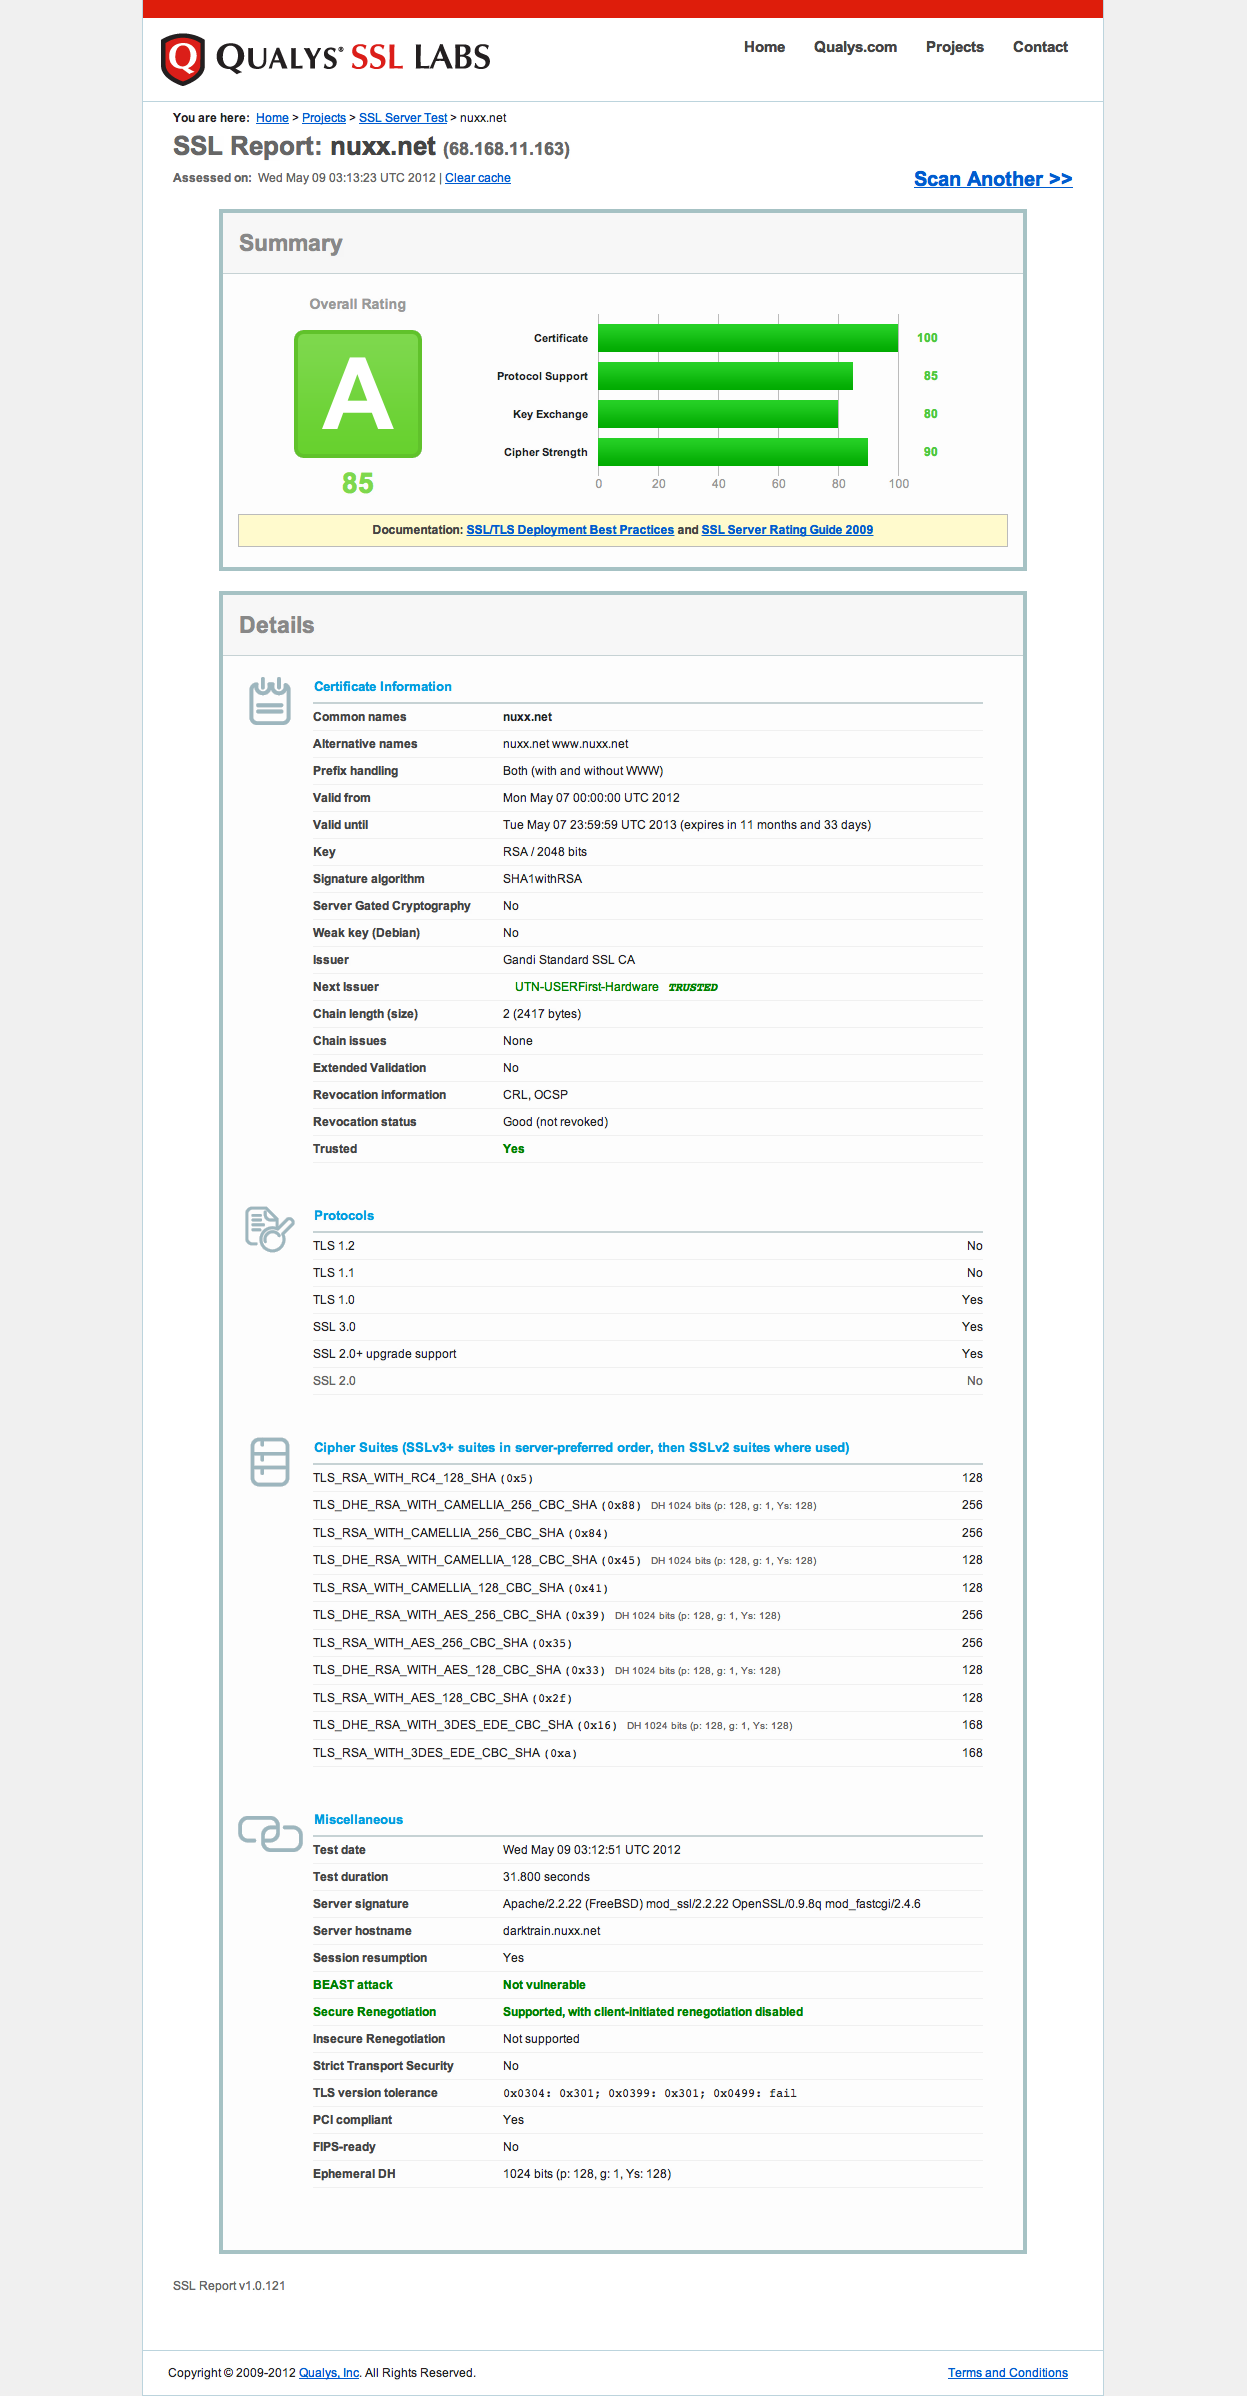Click the UTN-USERFirst-Hardware next issuer text

click(587, 987)
